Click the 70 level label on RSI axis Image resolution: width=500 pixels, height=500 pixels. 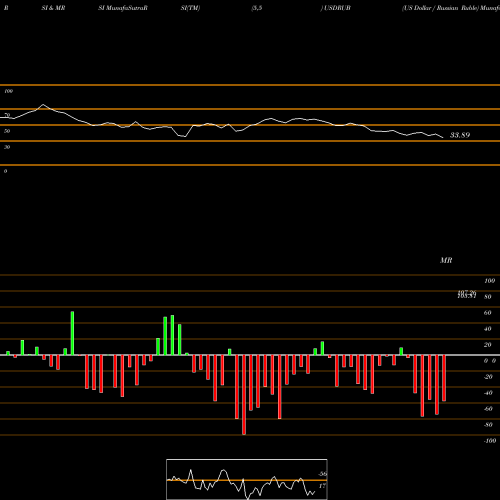(x=7, y=115)
